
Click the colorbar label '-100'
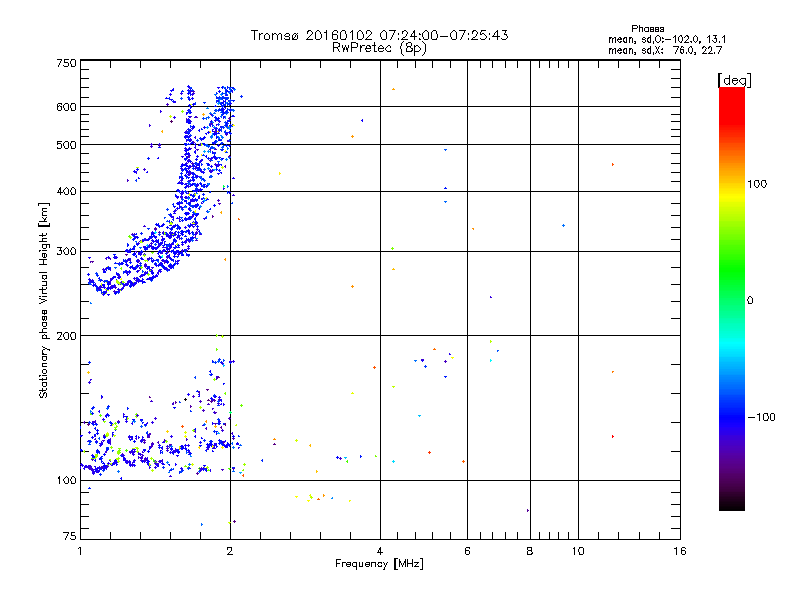pos(762,417)
